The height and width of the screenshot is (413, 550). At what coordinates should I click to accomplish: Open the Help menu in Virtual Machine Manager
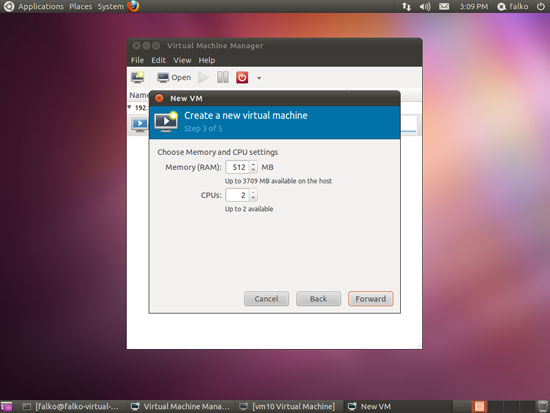207,60
